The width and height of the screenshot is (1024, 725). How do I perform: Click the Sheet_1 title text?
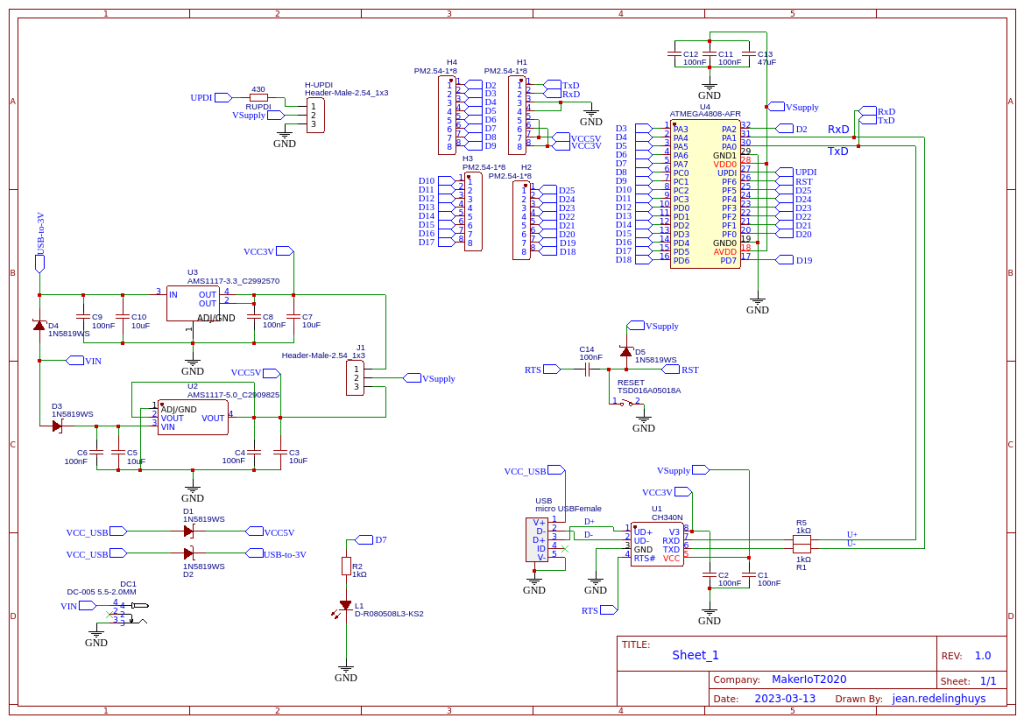pyautogui.click(x=695, y=655)
